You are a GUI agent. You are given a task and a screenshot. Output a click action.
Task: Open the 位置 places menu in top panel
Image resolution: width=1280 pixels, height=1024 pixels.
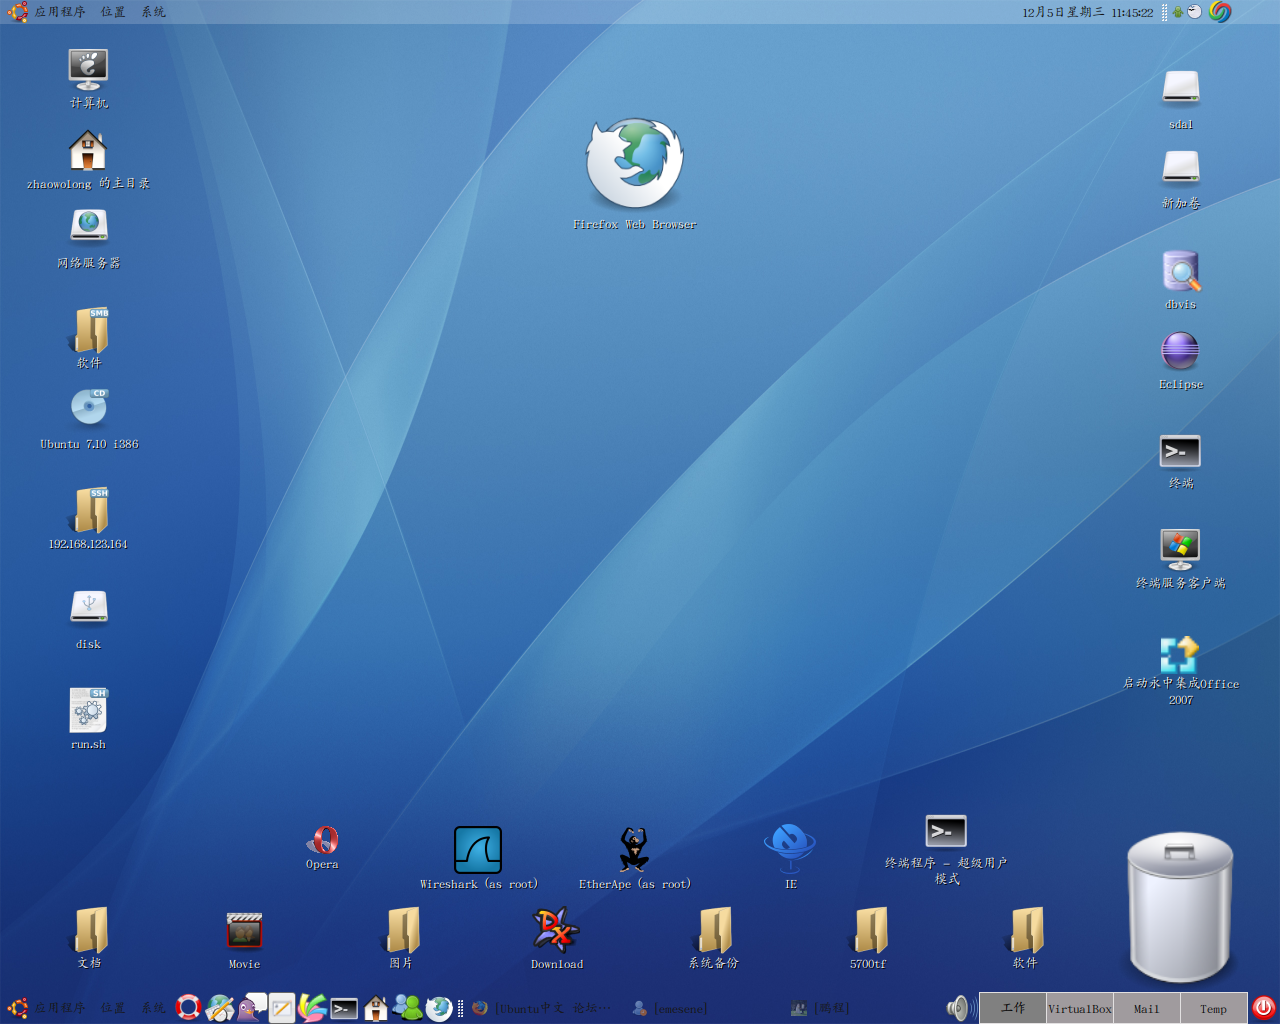(113, 12)
